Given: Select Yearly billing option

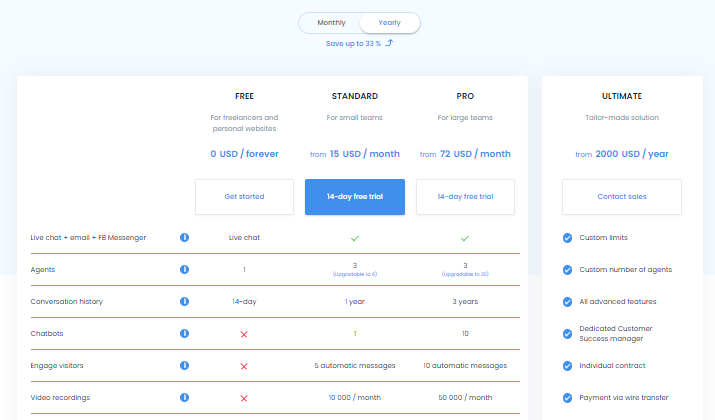Looking at the screenshot, I should pos(389,23).
